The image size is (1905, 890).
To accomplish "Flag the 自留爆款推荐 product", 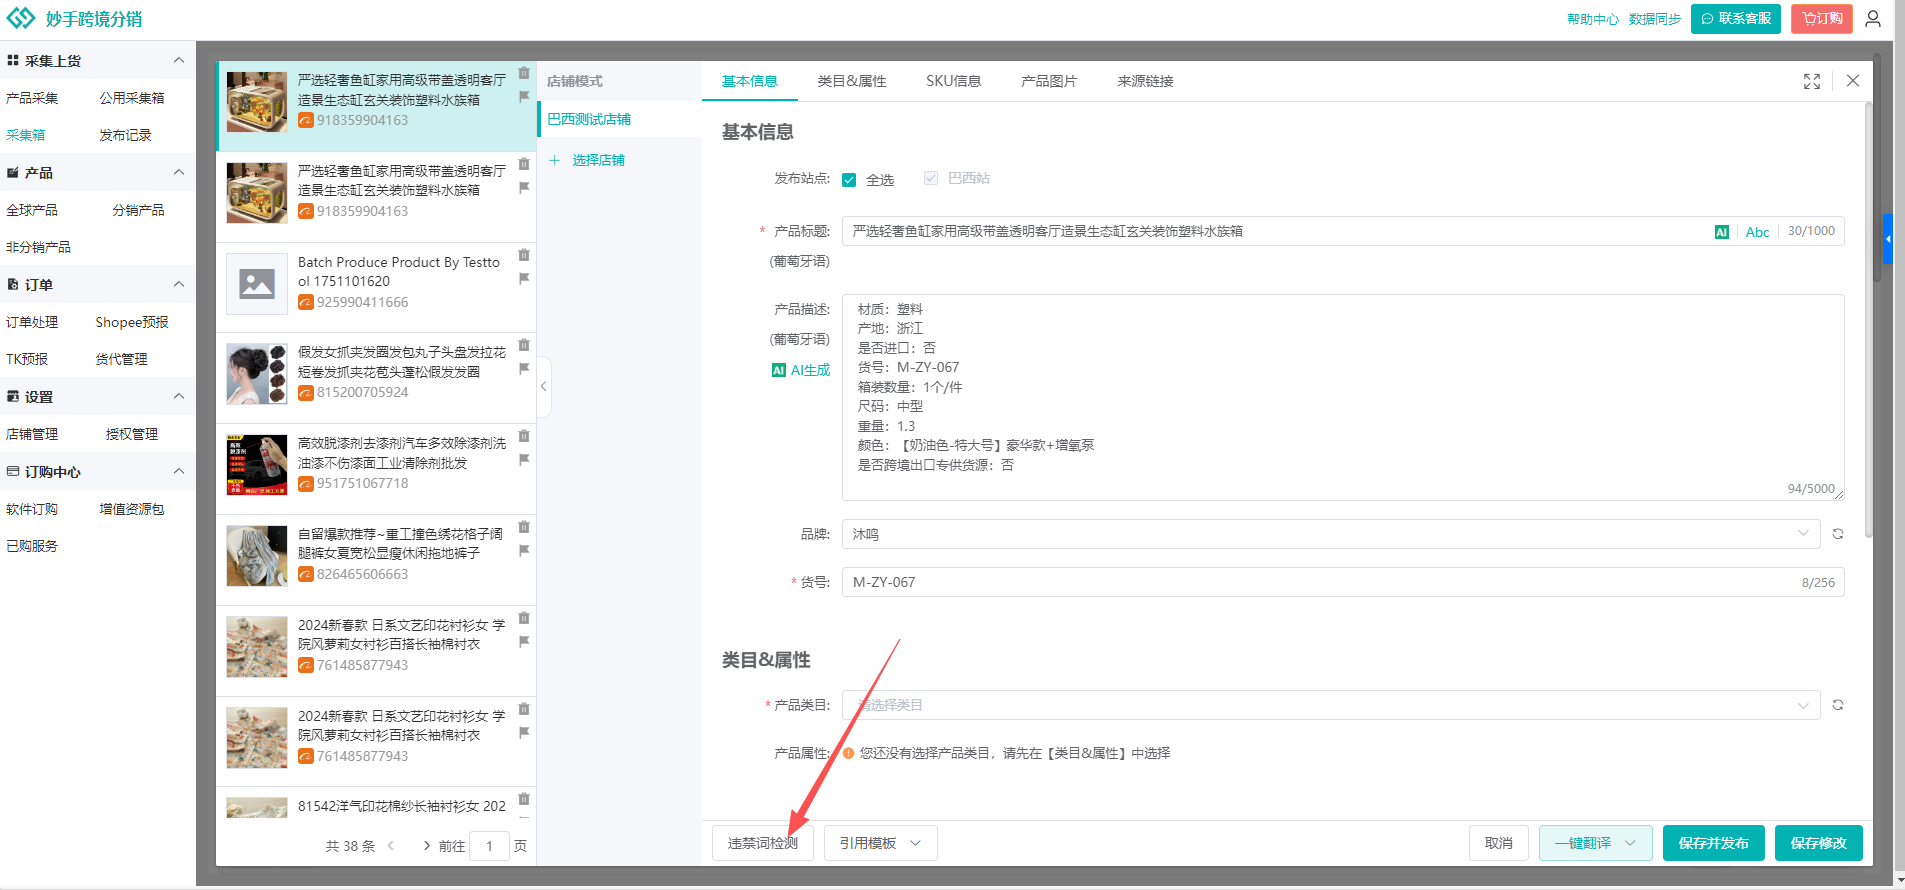I will point(524,551).
